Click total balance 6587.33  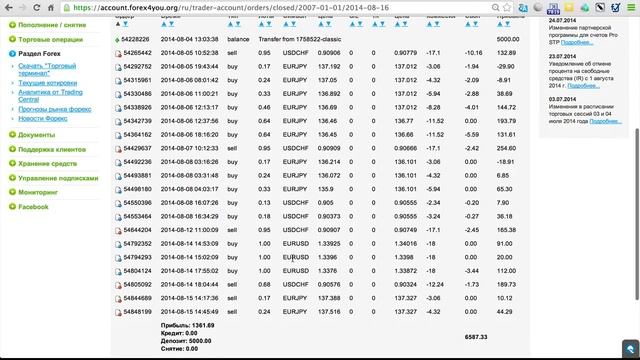point(476,337)
